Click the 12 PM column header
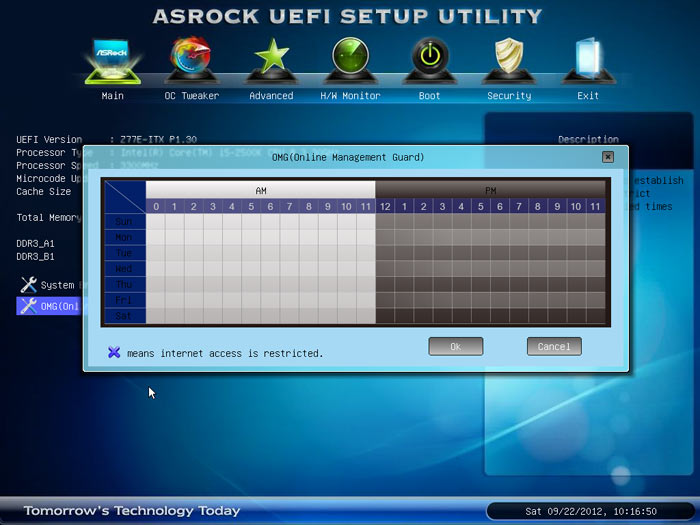 pos(385,206)
